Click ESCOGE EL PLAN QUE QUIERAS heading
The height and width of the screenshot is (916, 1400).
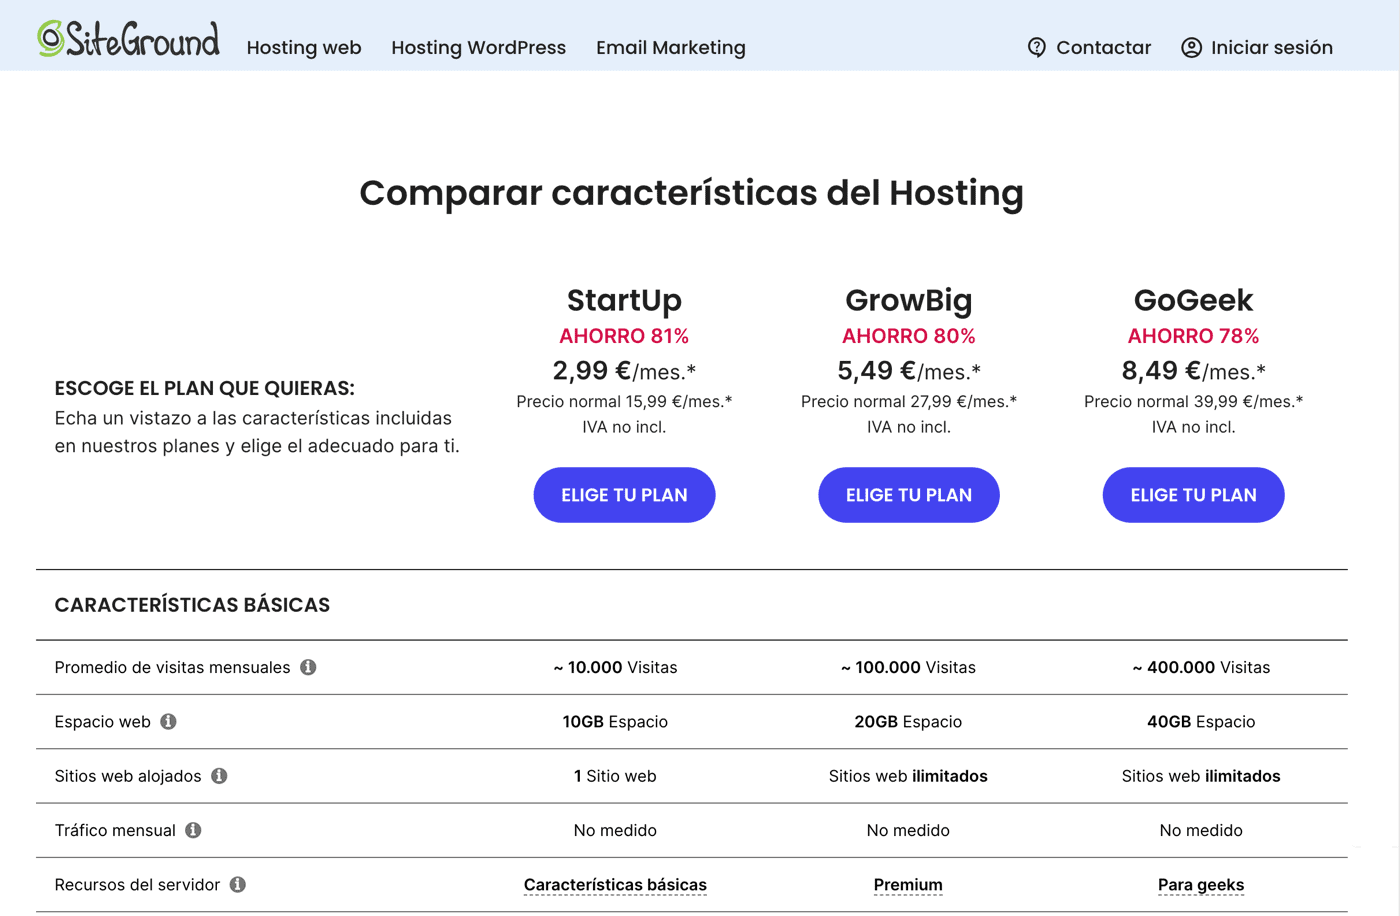[x=204, y=388]
